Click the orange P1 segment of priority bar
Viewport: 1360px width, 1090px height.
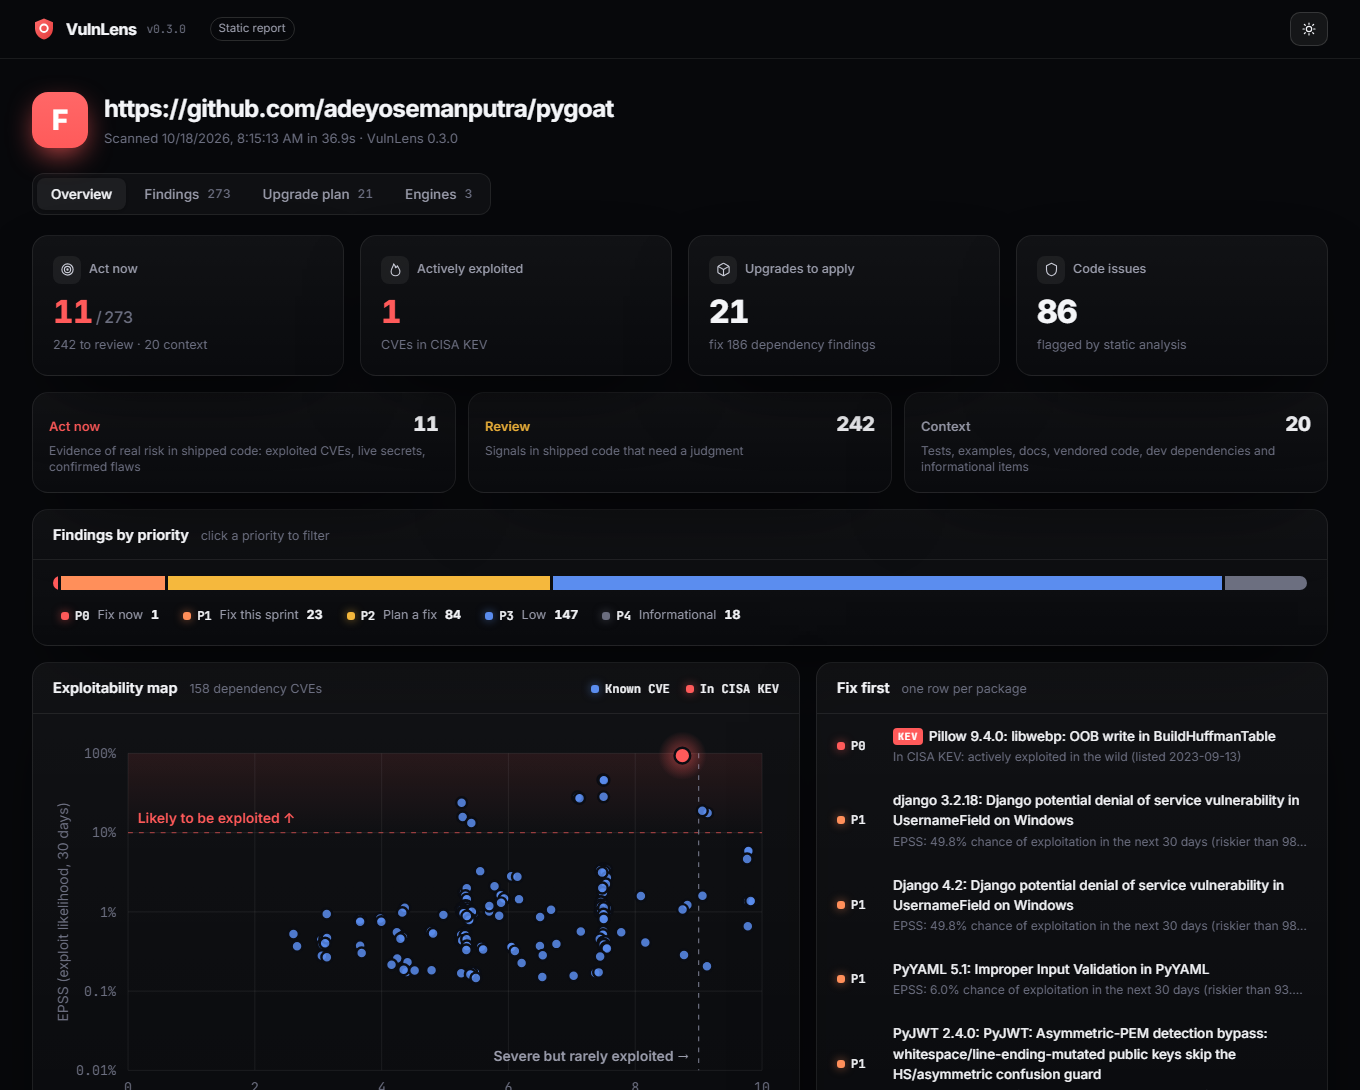click(x=113, y=583)
